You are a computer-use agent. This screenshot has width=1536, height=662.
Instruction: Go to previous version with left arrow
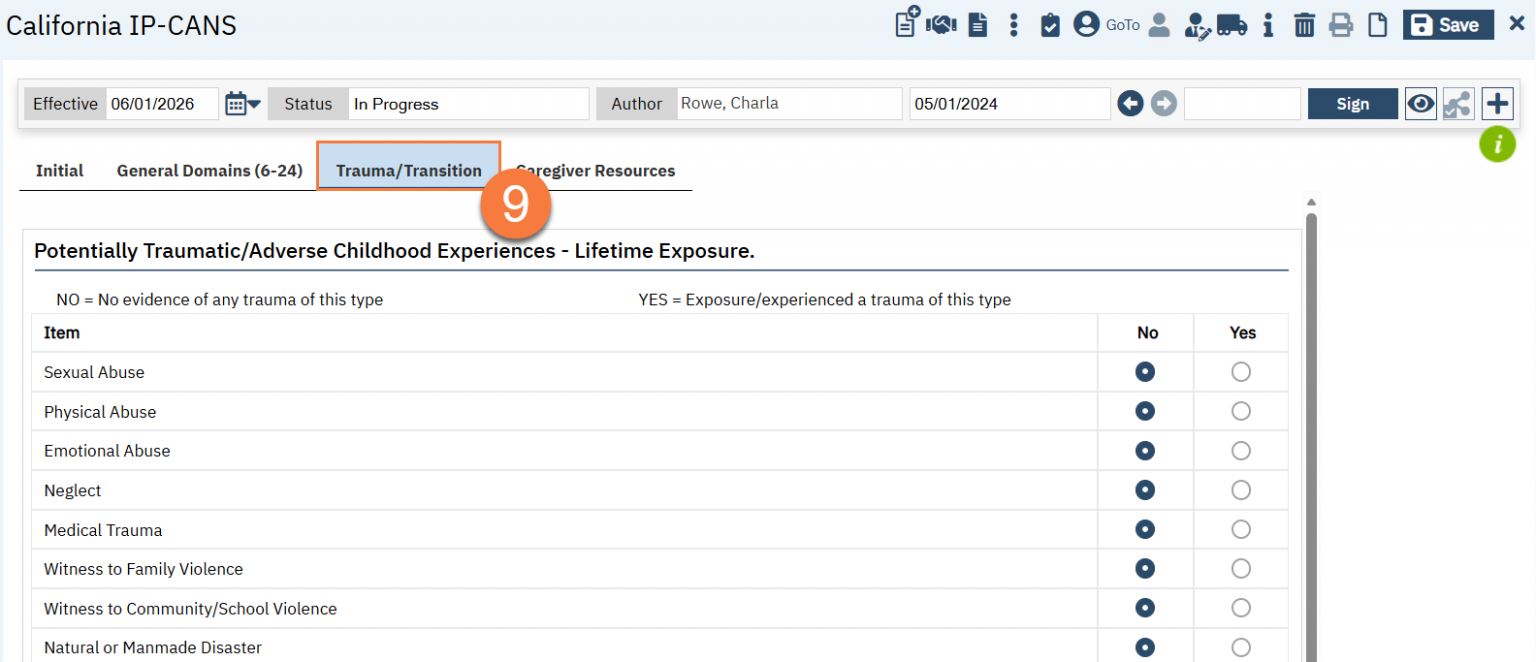click(x=1131, y=103)
